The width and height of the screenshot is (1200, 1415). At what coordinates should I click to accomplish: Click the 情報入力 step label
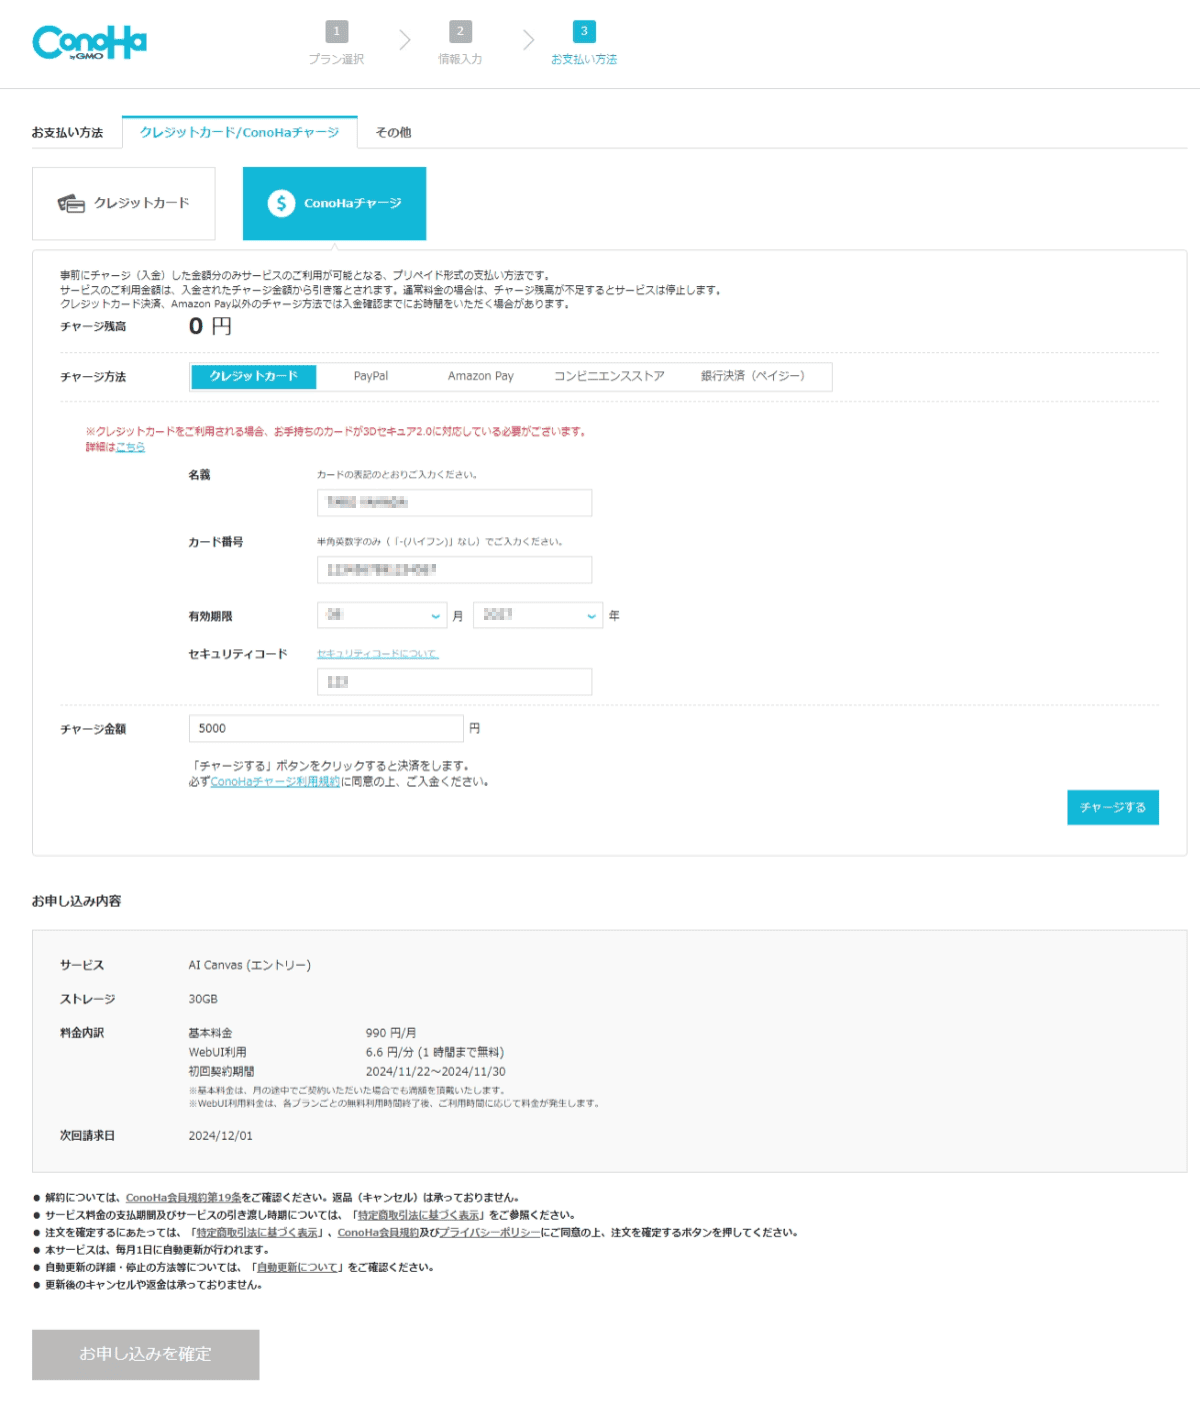click(x=460, y=59)
